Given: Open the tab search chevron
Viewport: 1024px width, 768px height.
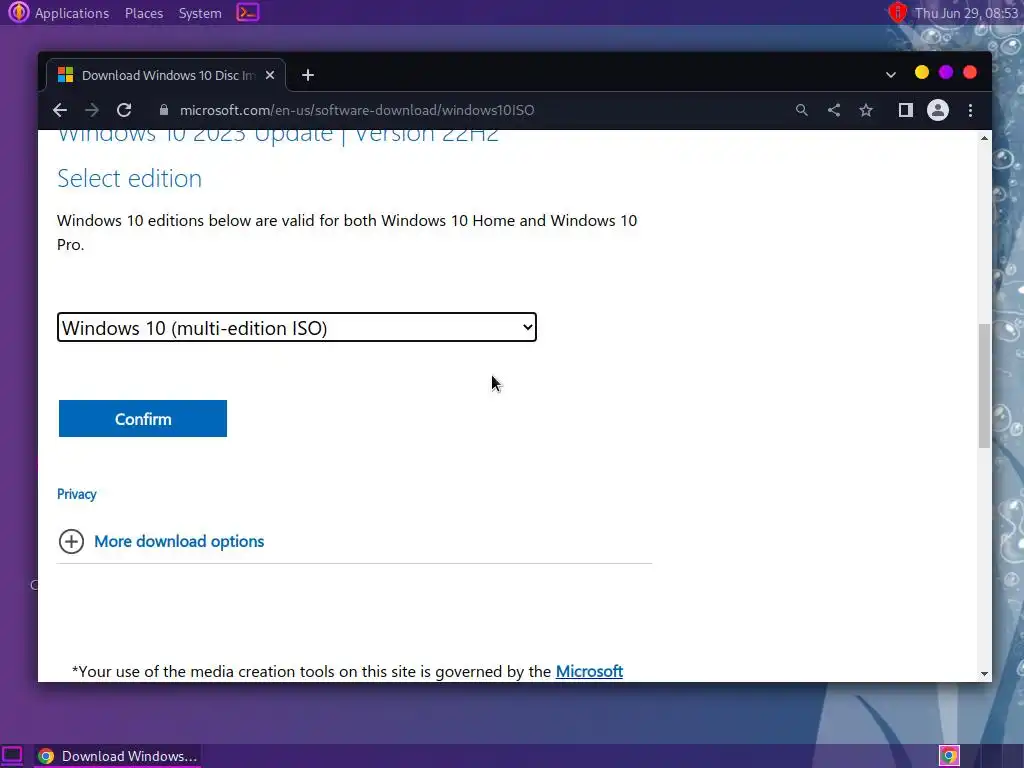Looking at the screenshot, I should [891, 74].
